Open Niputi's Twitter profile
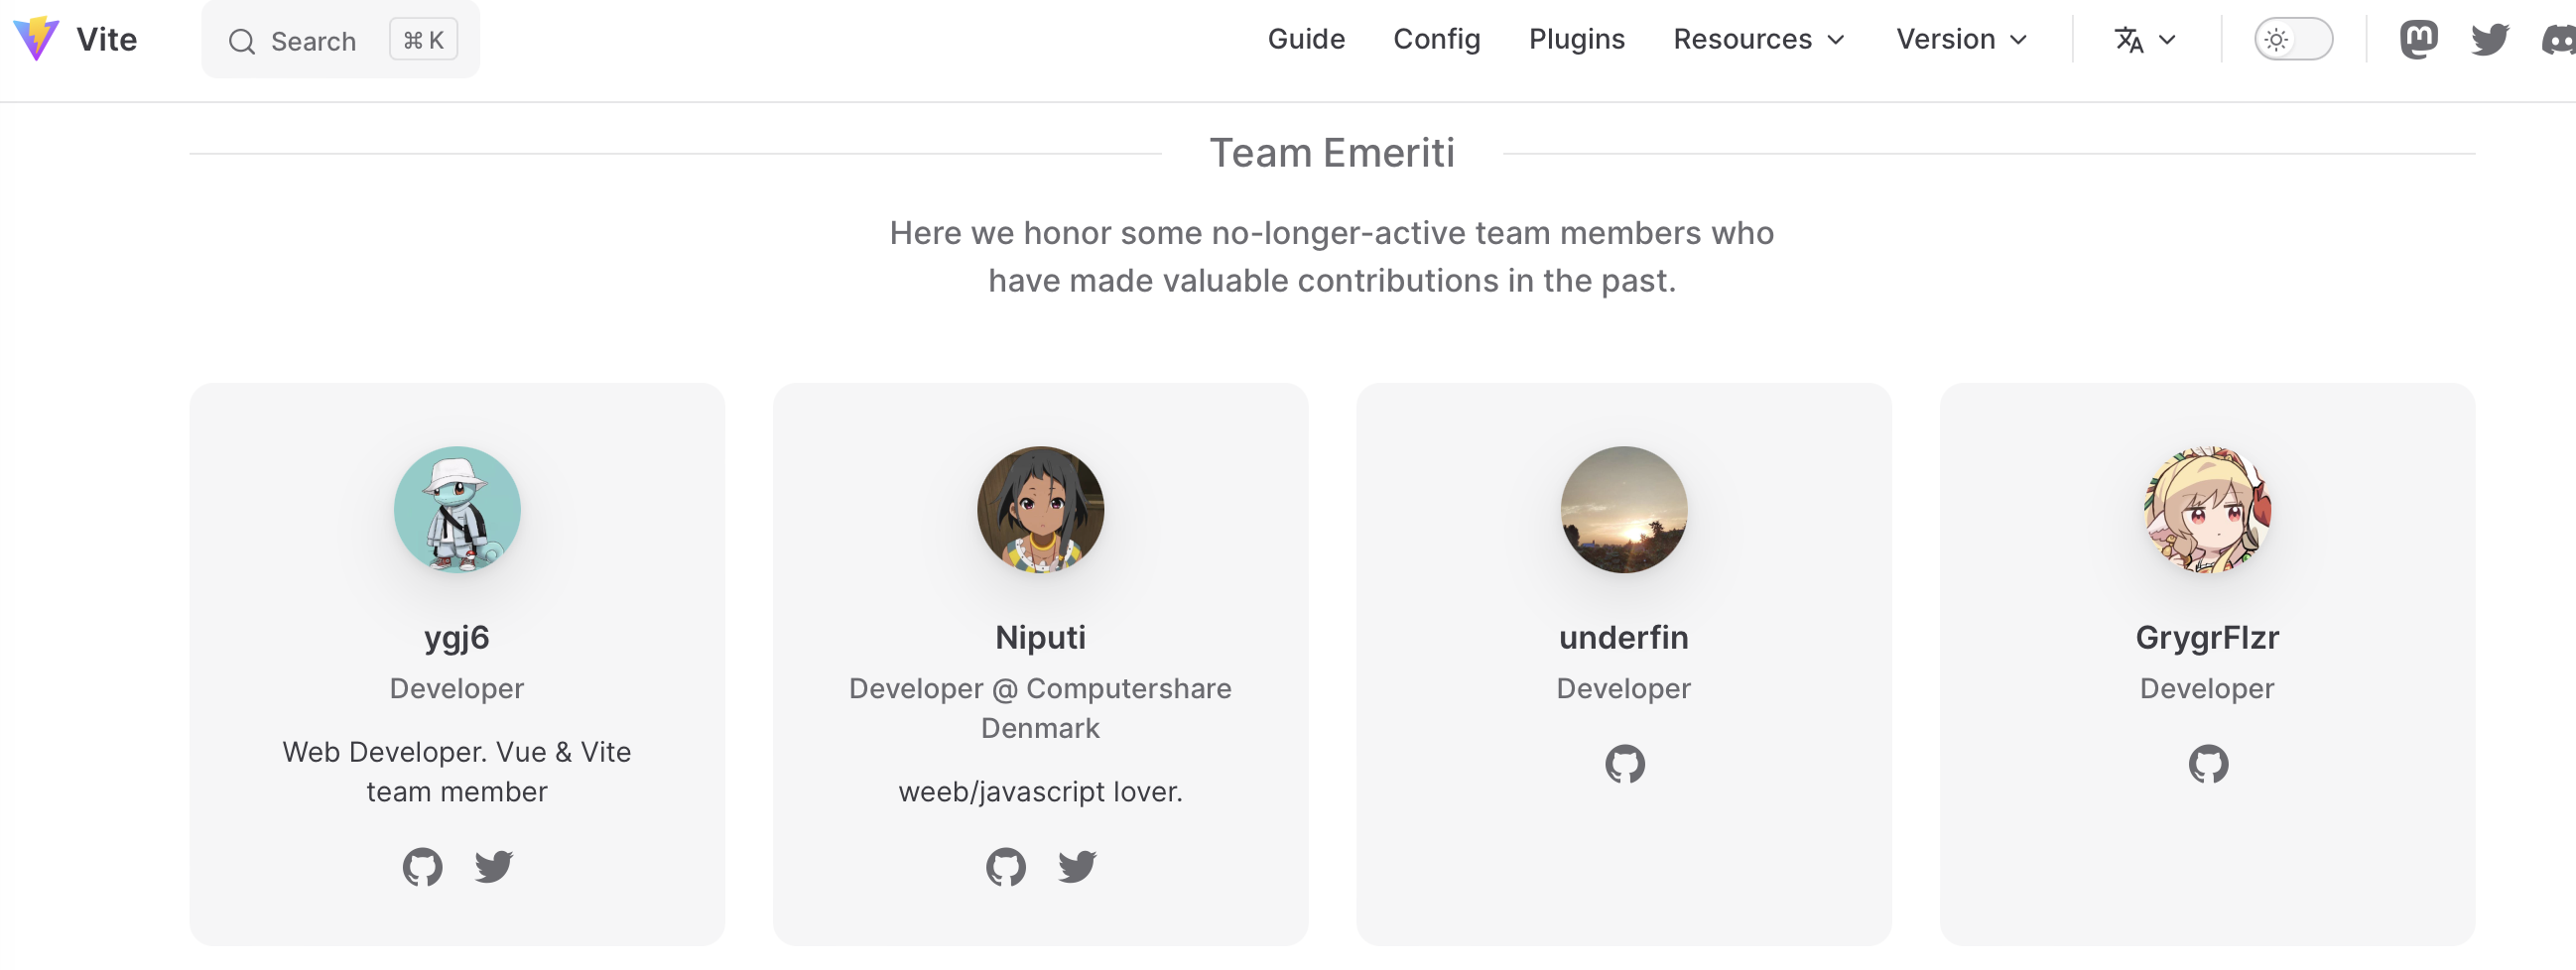Viewport: 2576px width, 970px height. click(1076, 866)
